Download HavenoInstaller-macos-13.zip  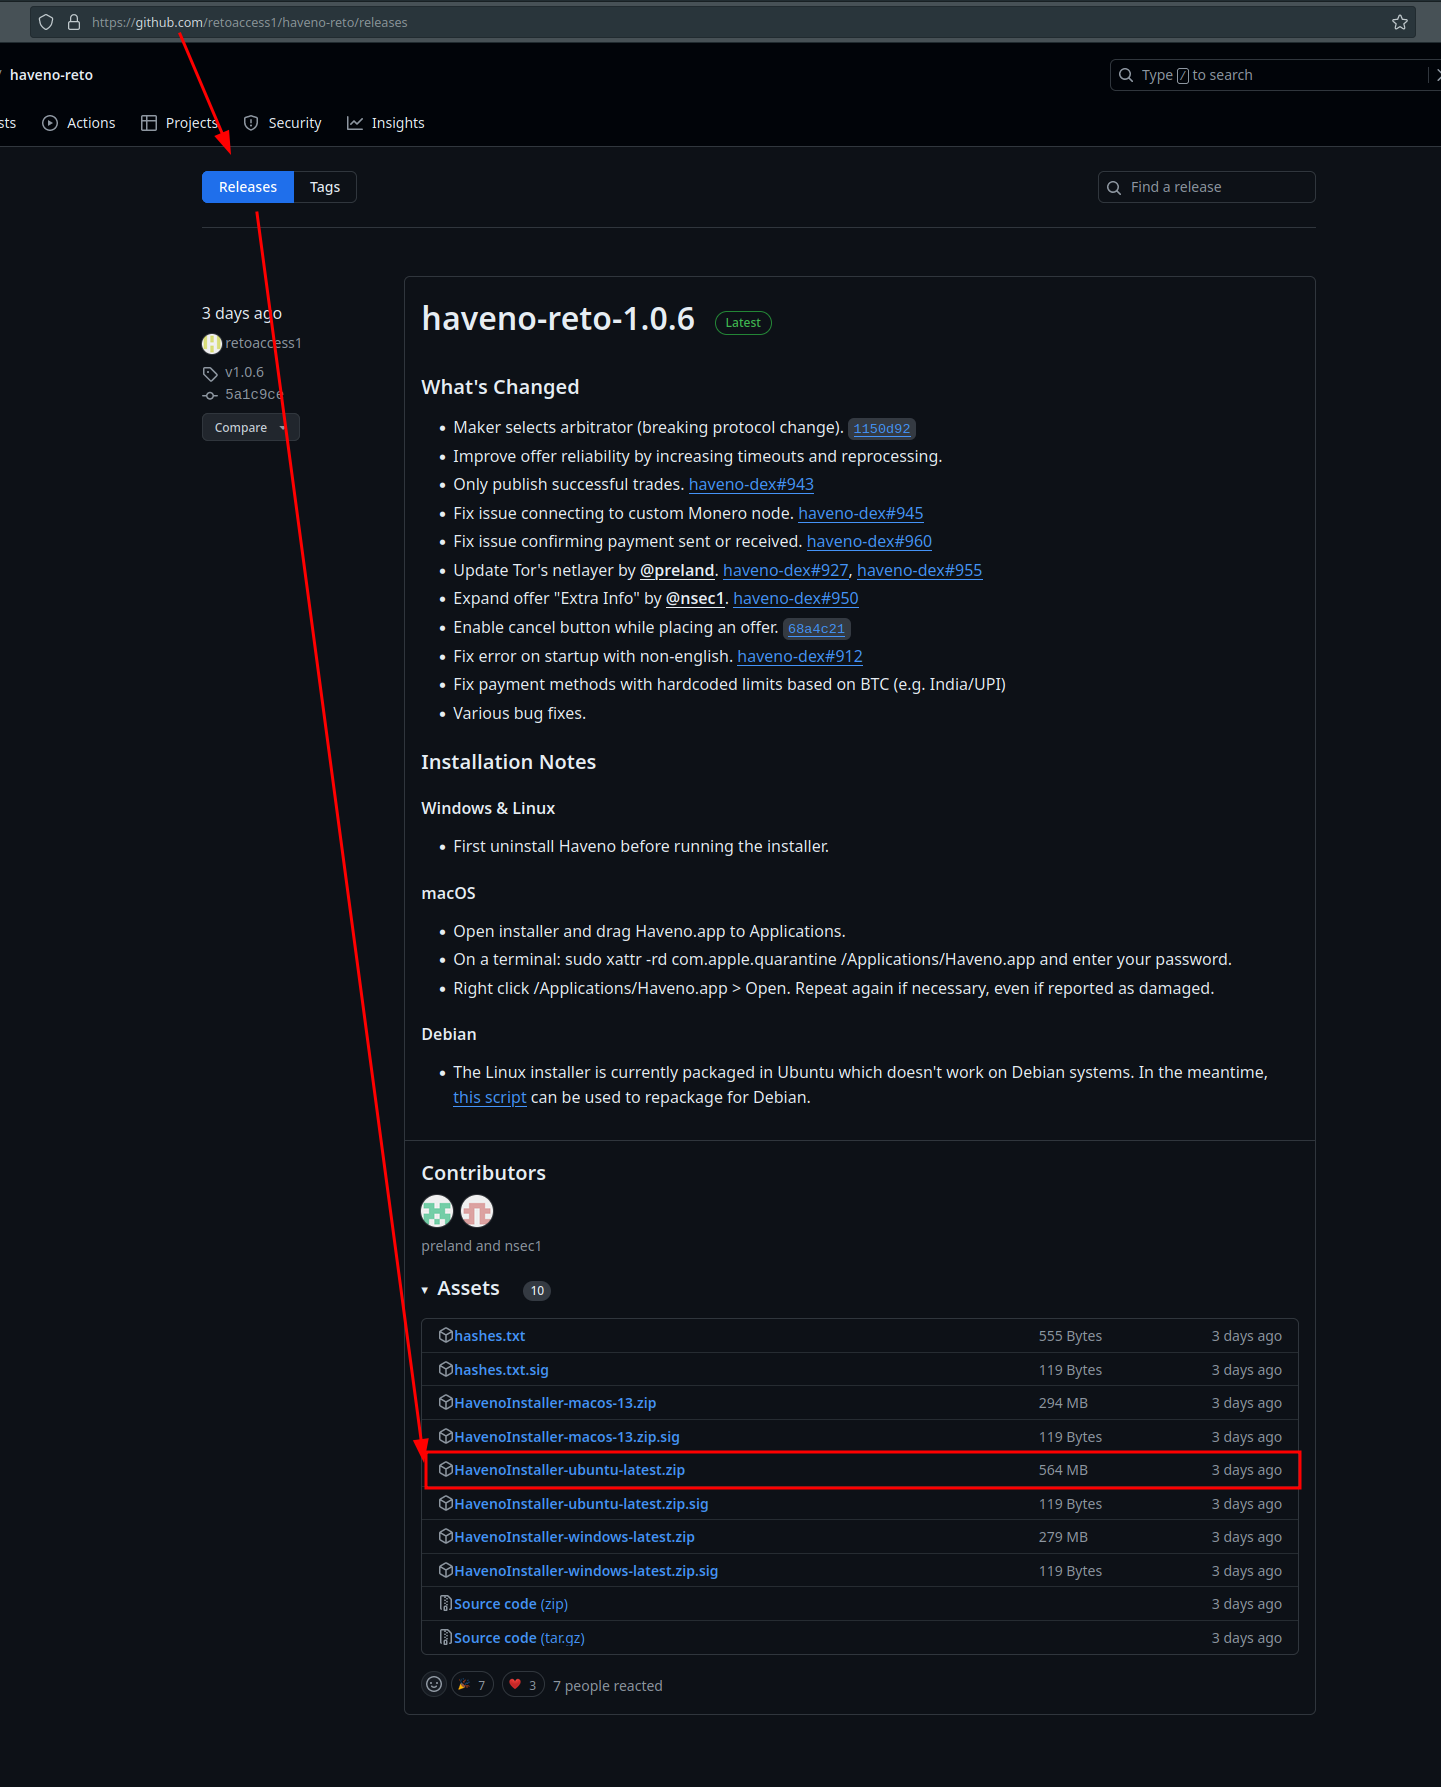pos(555,1403)
